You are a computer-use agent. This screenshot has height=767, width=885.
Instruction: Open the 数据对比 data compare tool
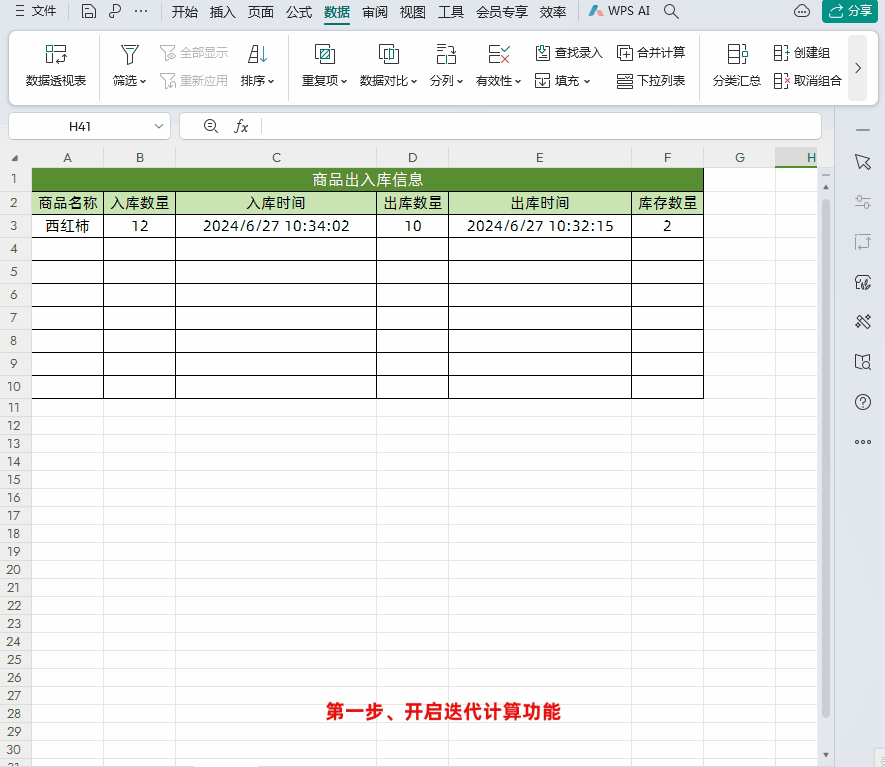click(x=388, y=66)
